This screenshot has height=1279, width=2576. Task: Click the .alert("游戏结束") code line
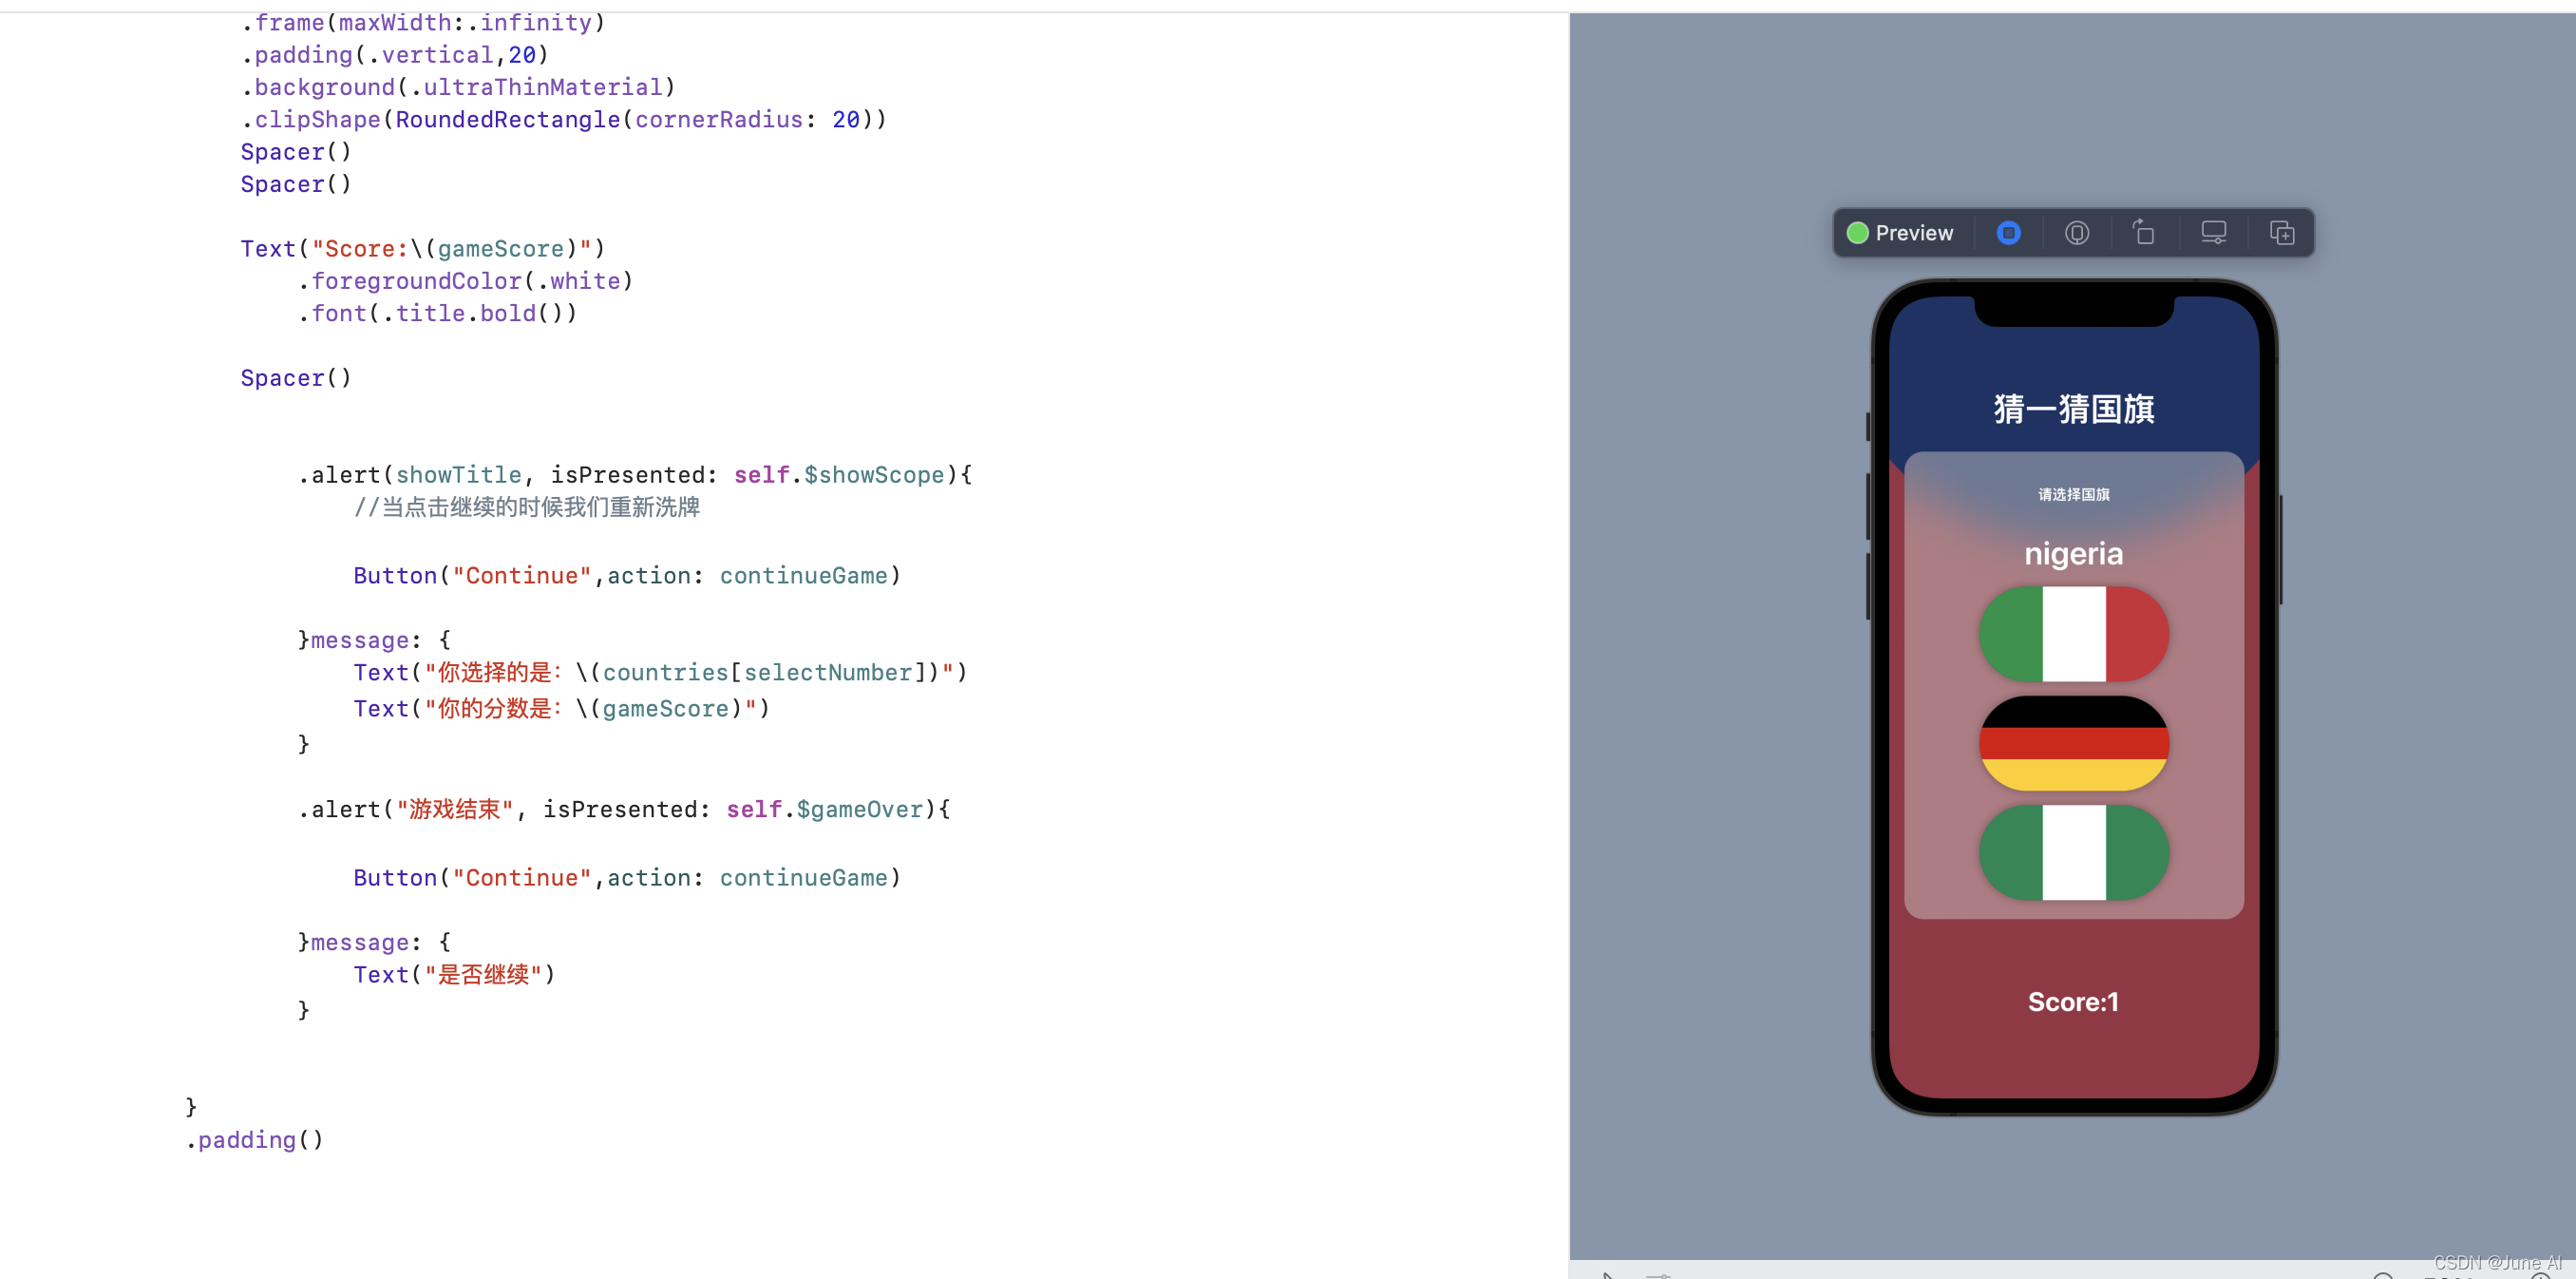(x=623, y=809)
